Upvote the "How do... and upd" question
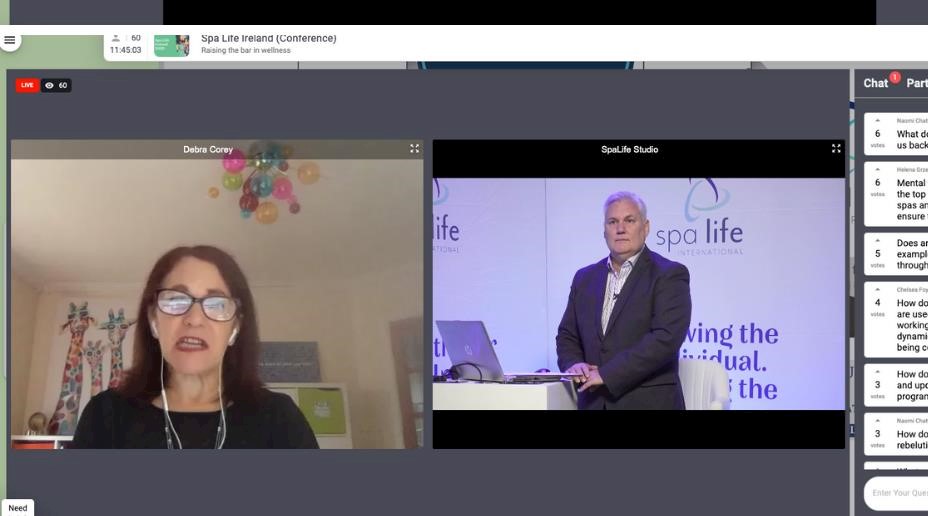Viewport: 928px width, 516px height. (878, 372)
